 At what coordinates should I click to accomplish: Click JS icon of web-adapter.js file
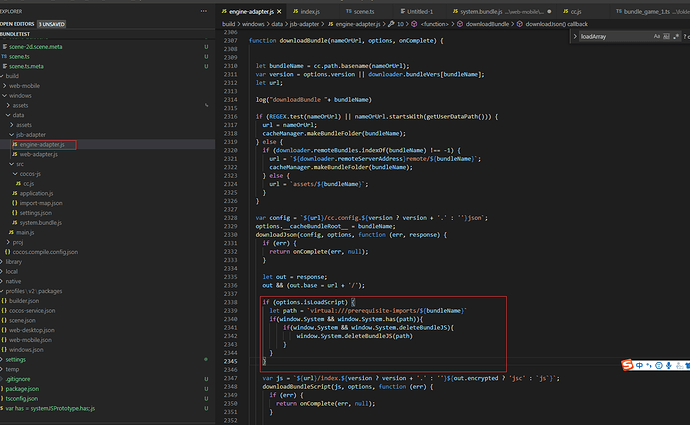coord(14,154)
